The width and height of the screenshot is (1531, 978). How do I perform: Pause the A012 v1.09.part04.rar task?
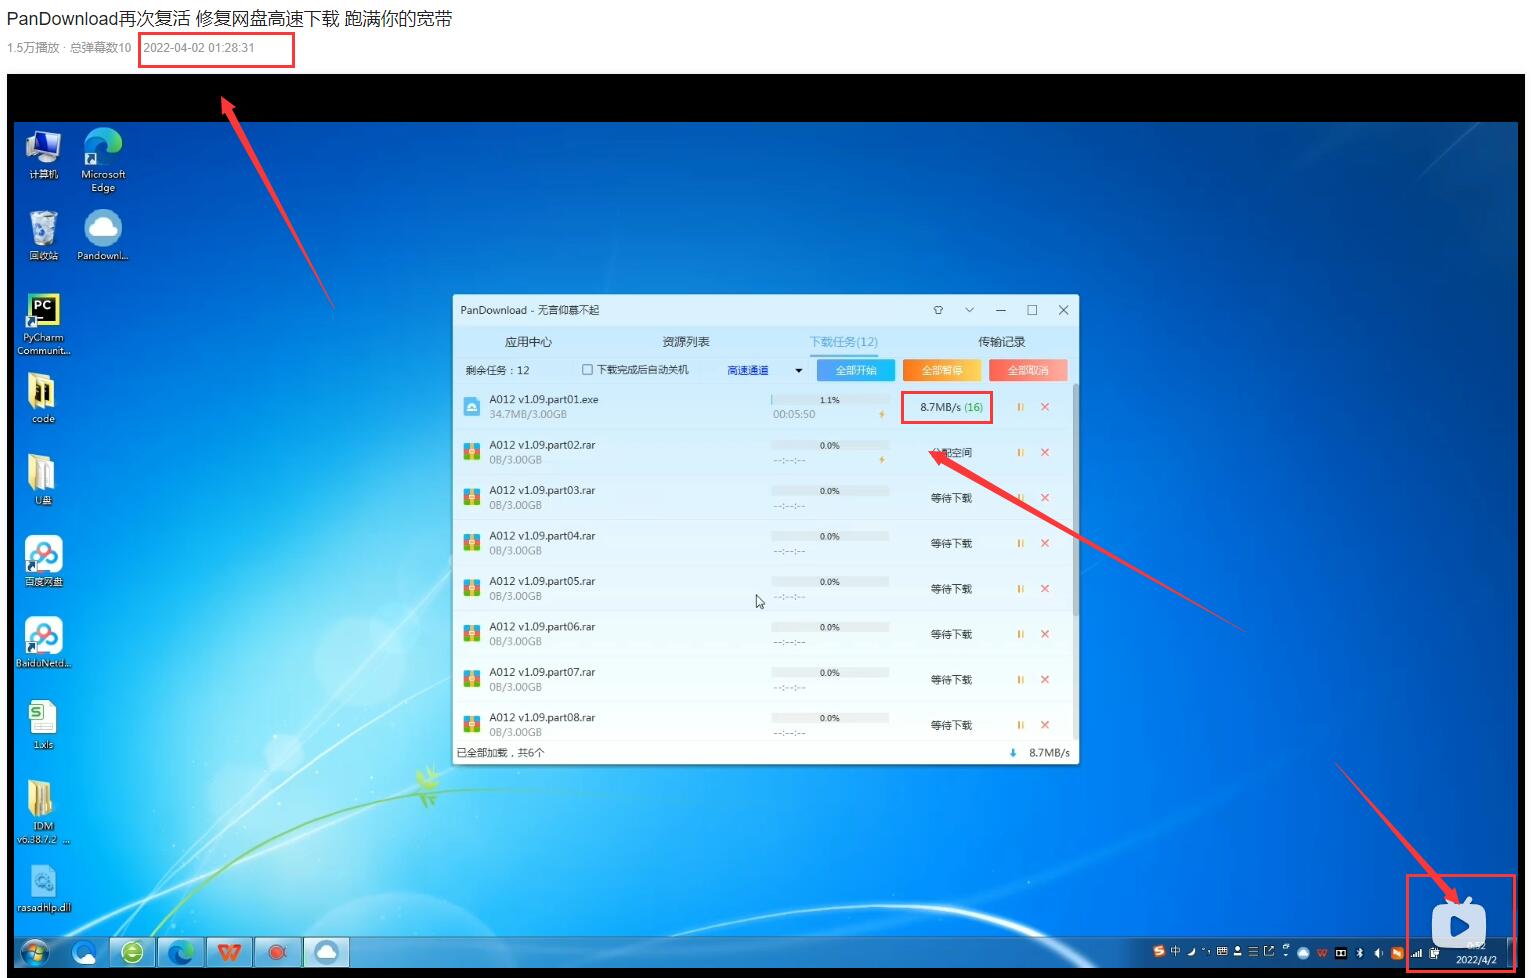tap(1020, 544)
